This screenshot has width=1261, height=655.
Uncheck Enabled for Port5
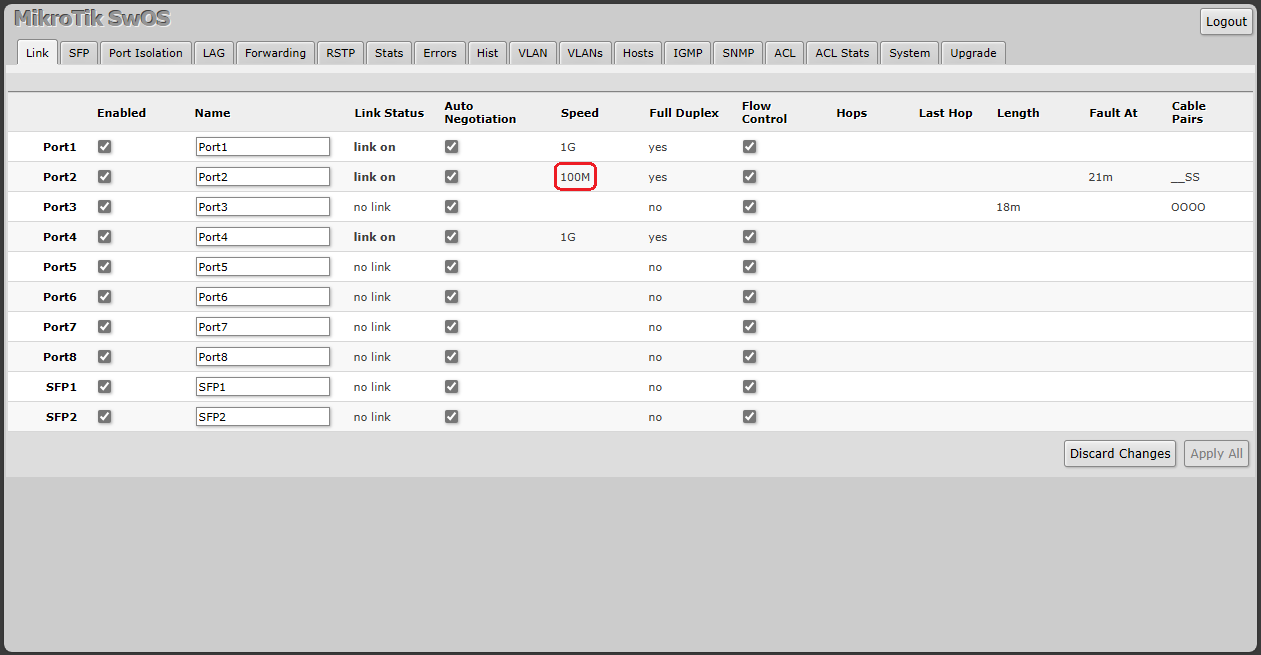point(105,267)
